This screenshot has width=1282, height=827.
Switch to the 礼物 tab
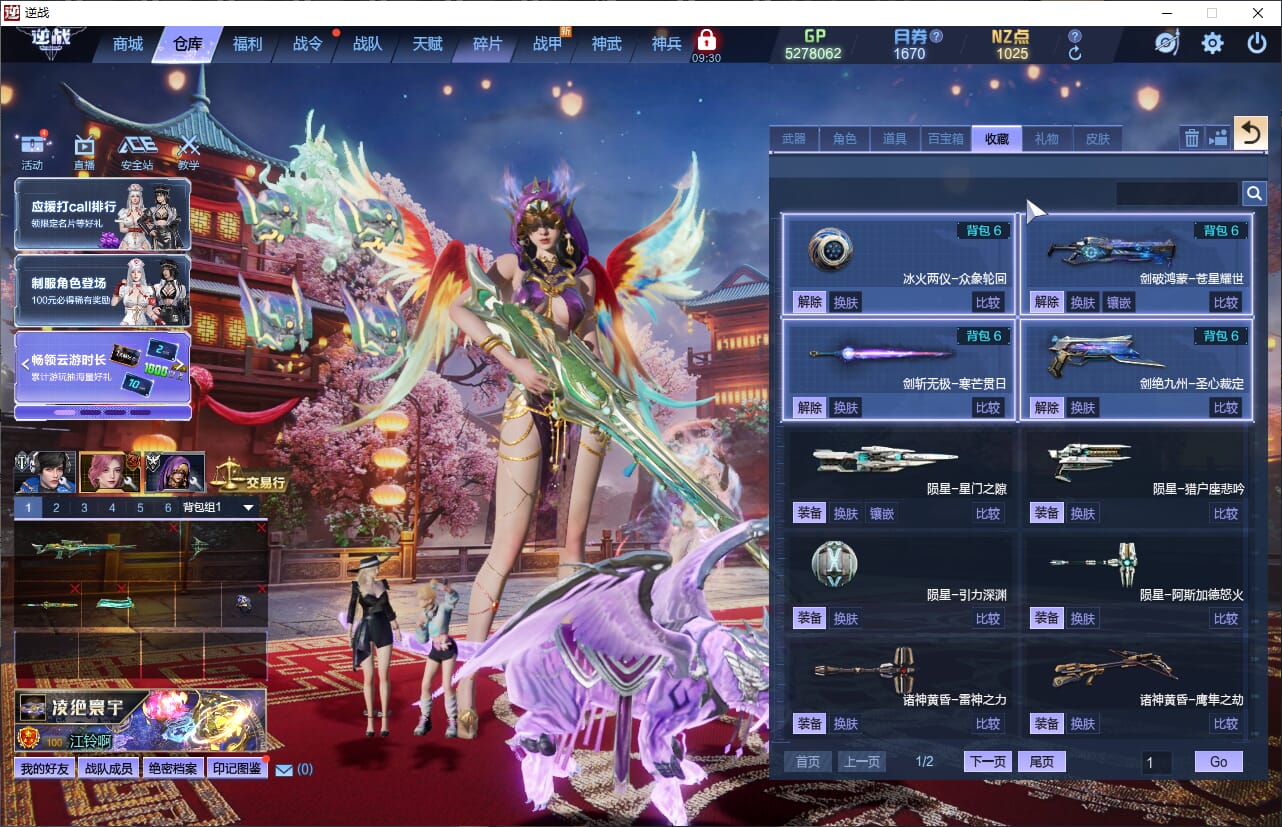pyautogui.click(x=1047, y=139)
